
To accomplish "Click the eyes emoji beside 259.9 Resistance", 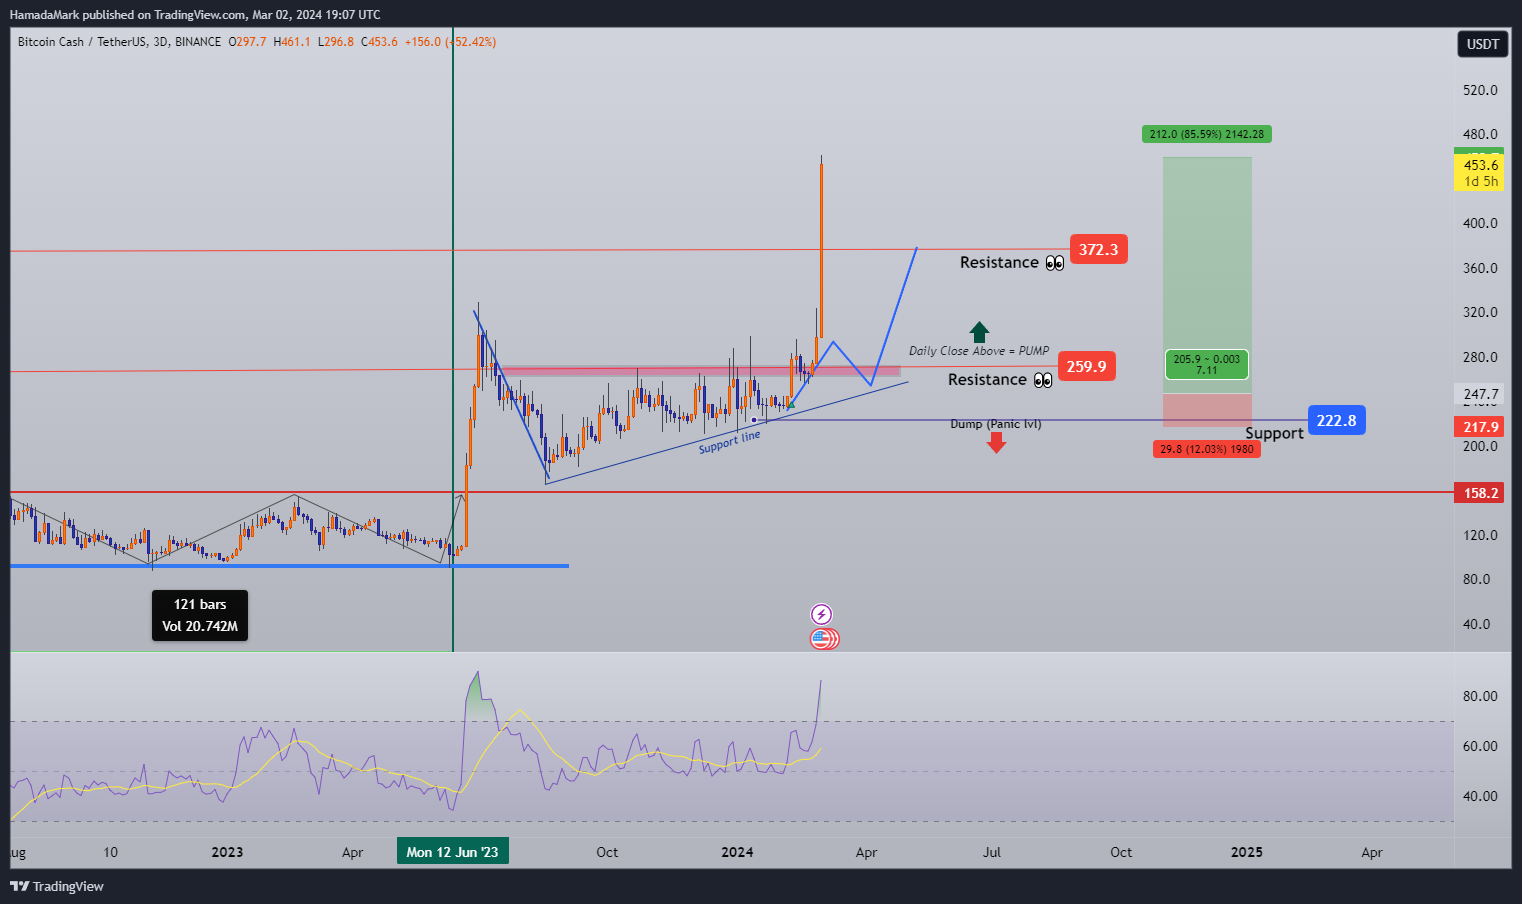I will click(x=1043, y=380).
